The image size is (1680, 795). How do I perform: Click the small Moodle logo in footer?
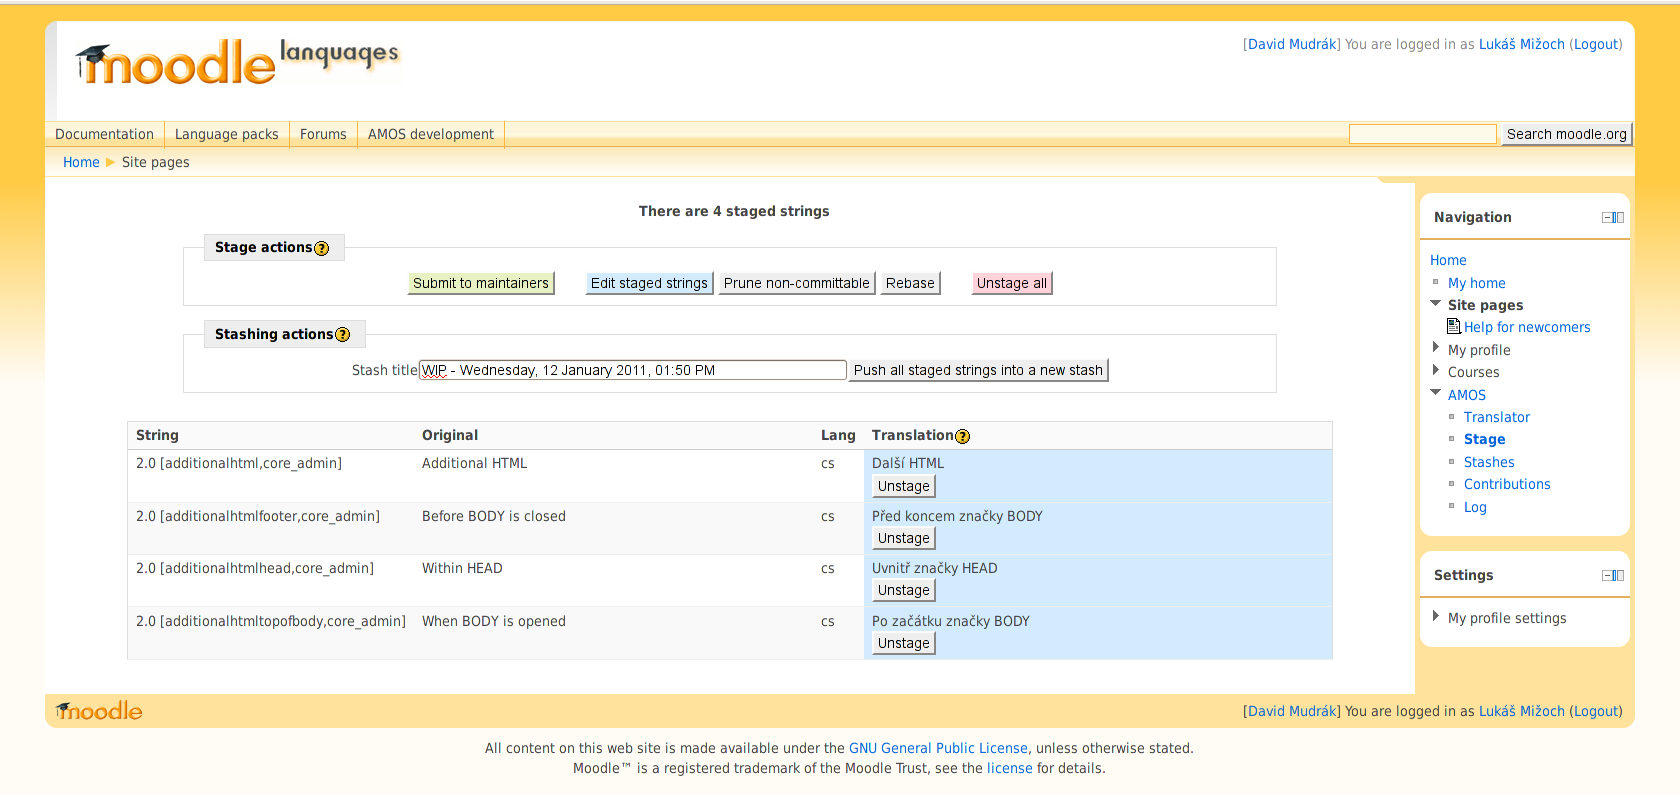pos(99,711)
